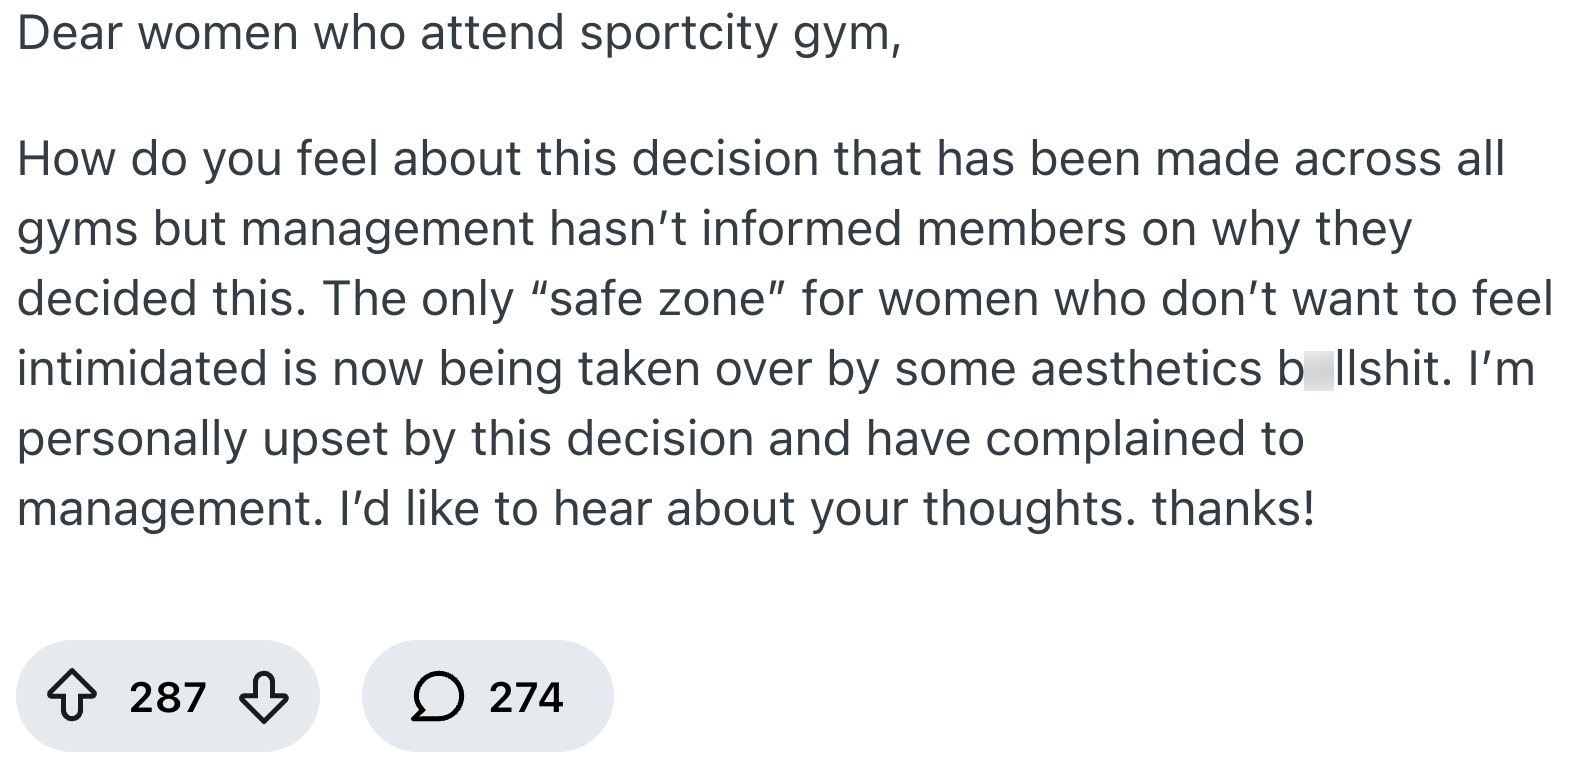
Task: Click the 287 vote count
Action: tap(167, 697)
